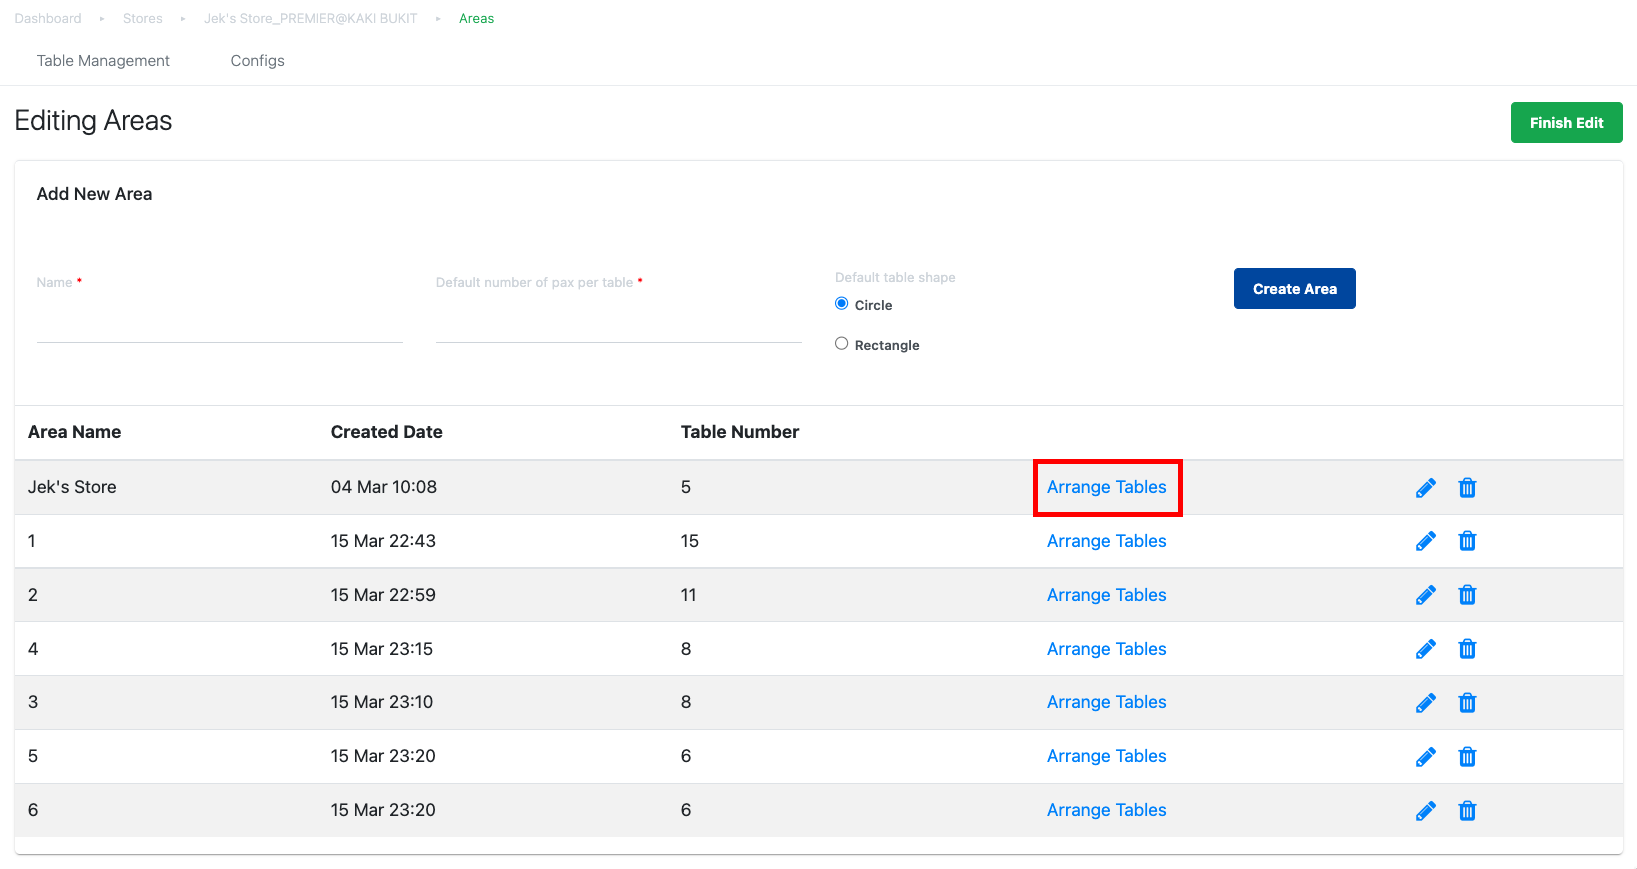
Task: Delete the Jek's Store area with trash icon
Action: pos(1467,488)
